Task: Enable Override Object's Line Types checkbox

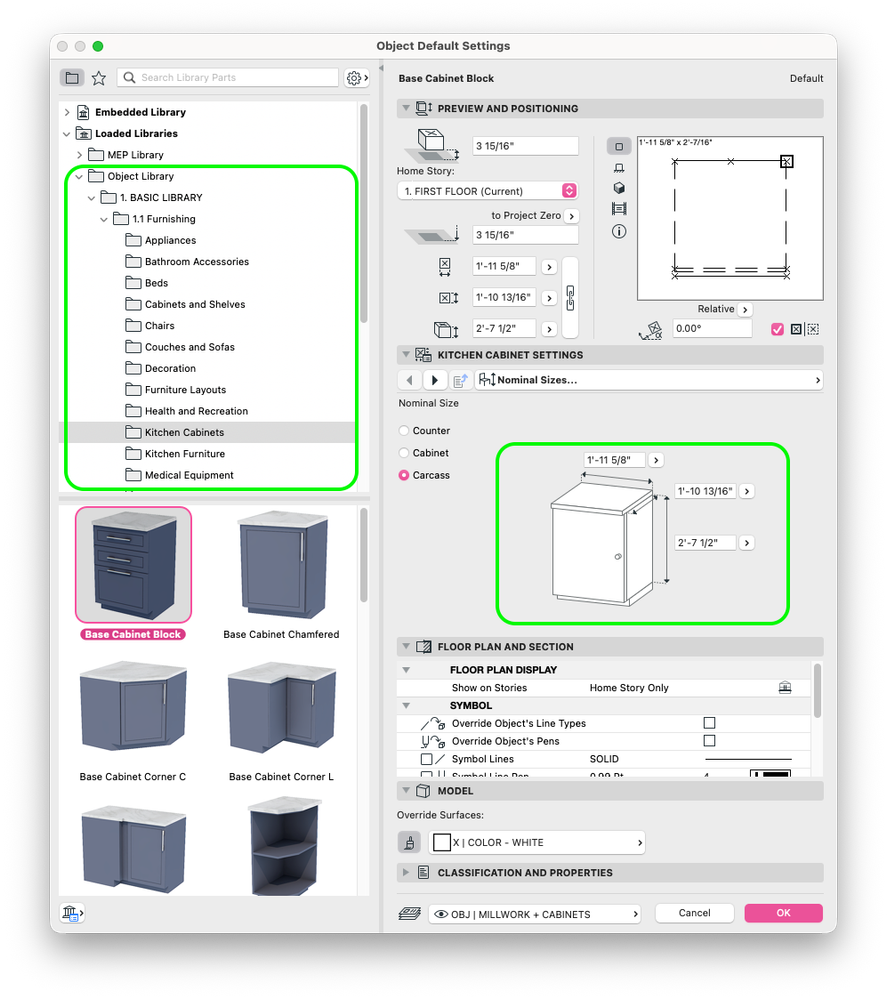Action: 709,723
